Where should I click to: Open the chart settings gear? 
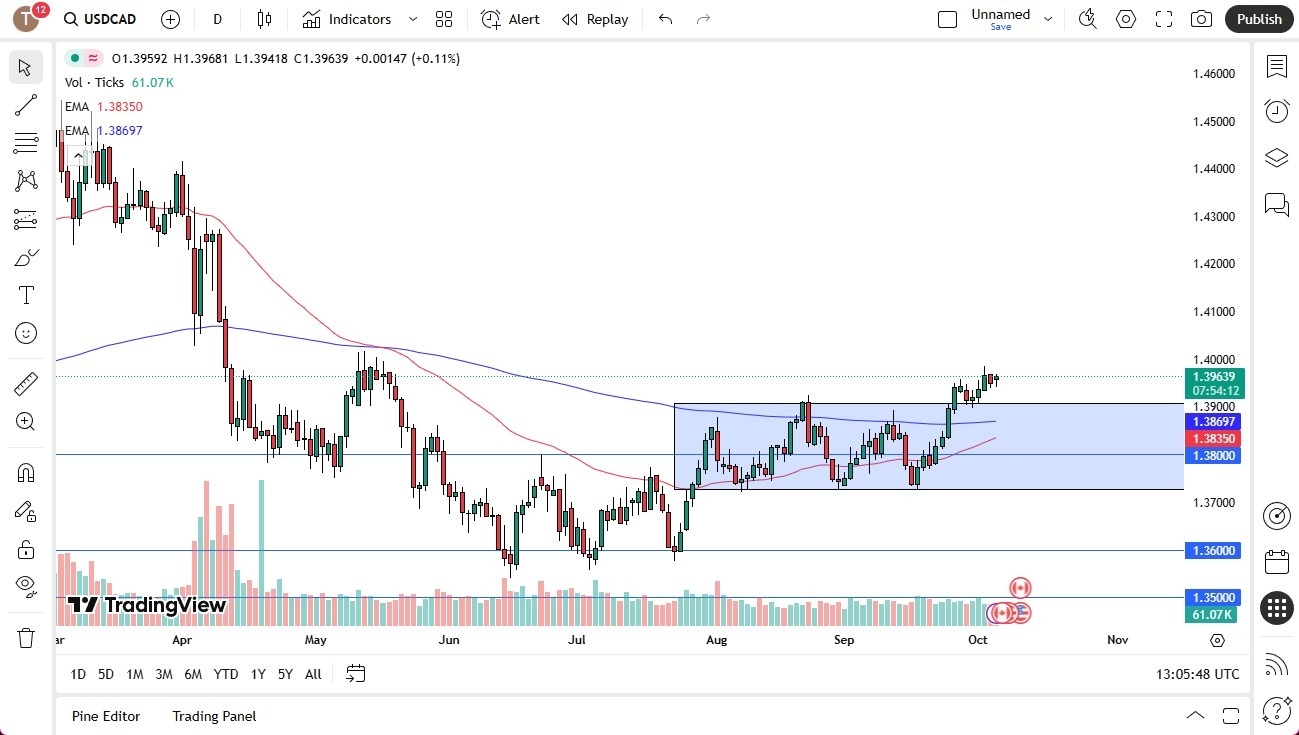pos(1125,19)
